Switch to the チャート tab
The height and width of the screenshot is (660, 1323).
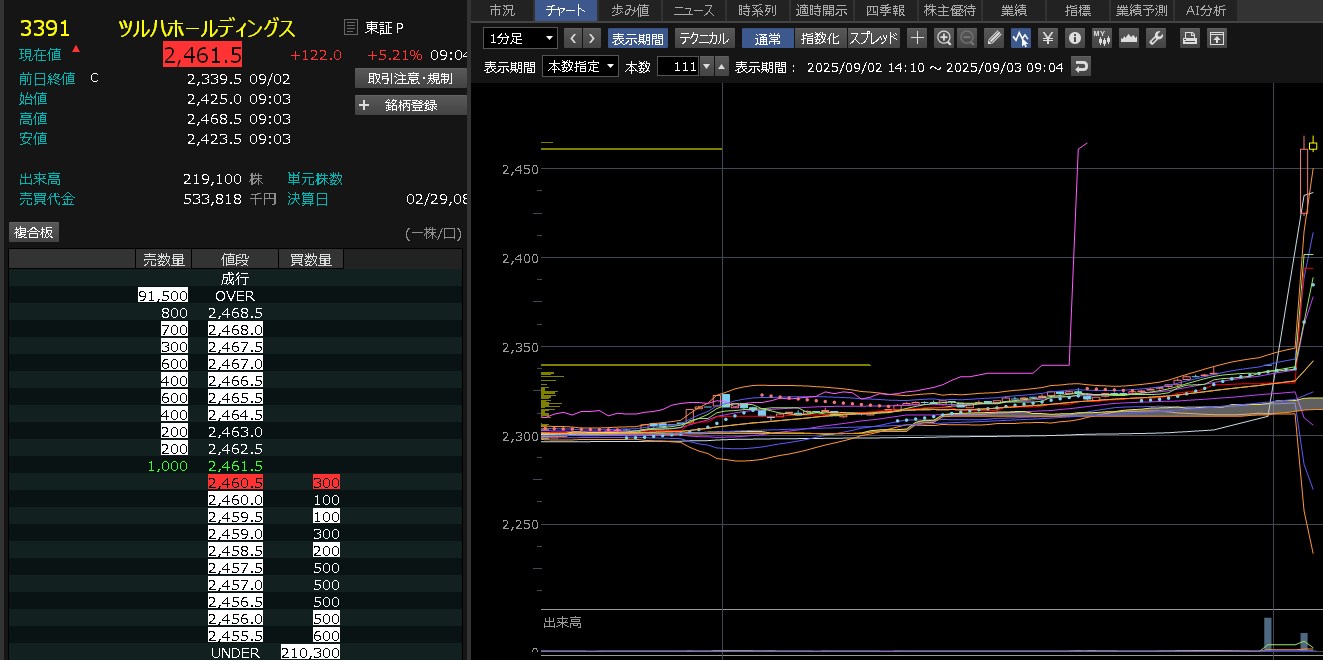pos(565,10)
